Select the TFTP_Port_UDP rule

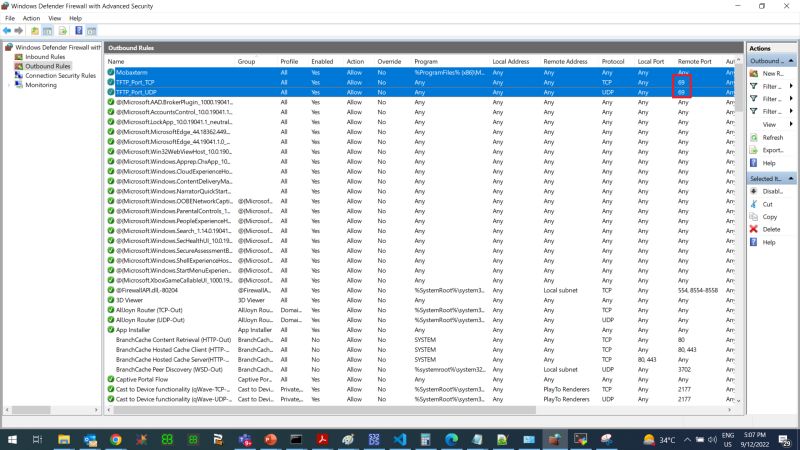click(x=420, y=92)
